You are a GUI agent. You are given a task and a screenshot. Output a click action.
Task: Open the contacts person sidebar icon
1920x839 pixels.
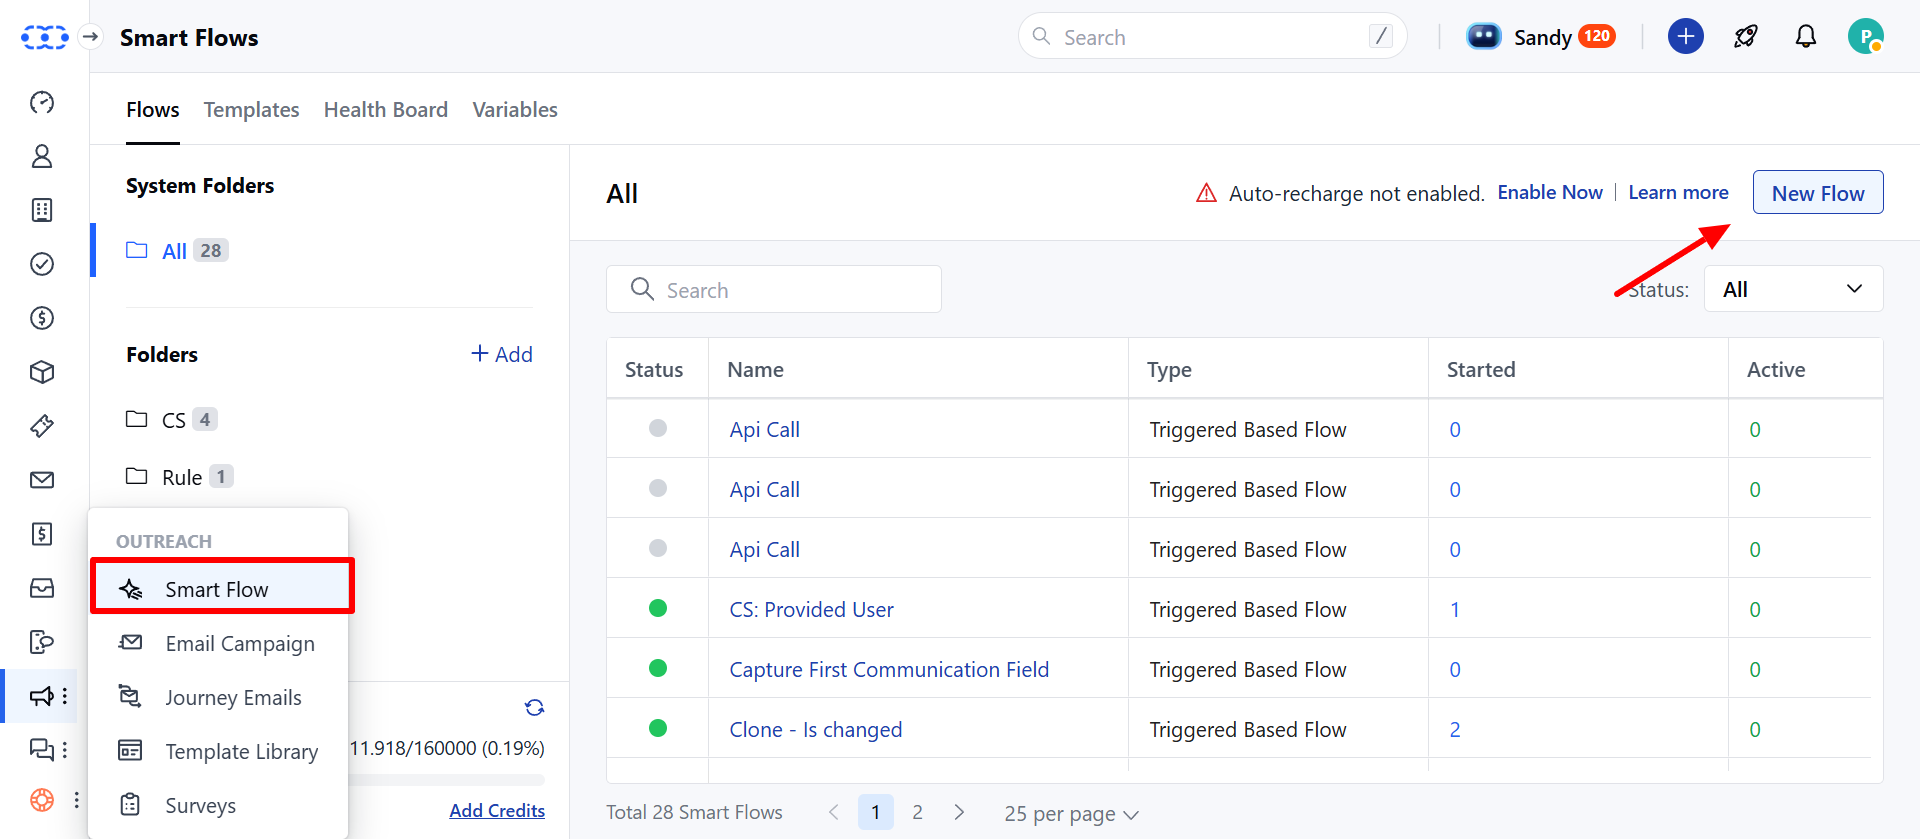tap(42, 156)
